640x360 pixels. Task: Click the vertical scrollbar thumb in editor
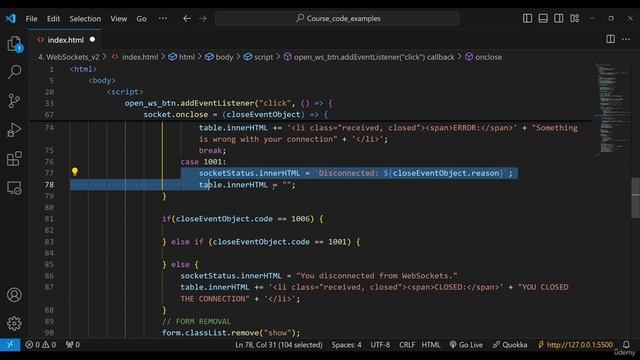(636, 198)
